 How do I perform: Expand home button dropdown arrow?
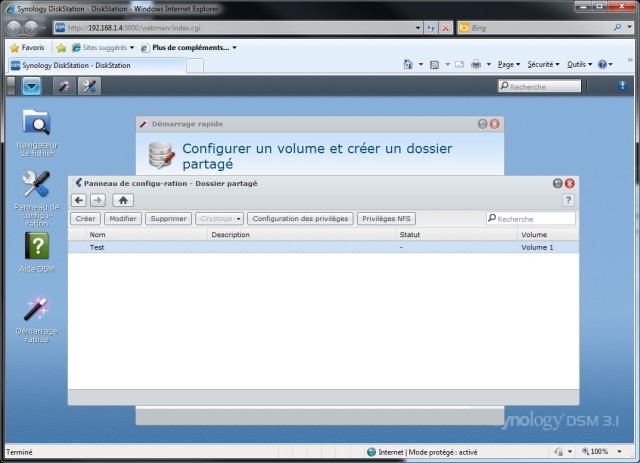(x=420, y=65)
